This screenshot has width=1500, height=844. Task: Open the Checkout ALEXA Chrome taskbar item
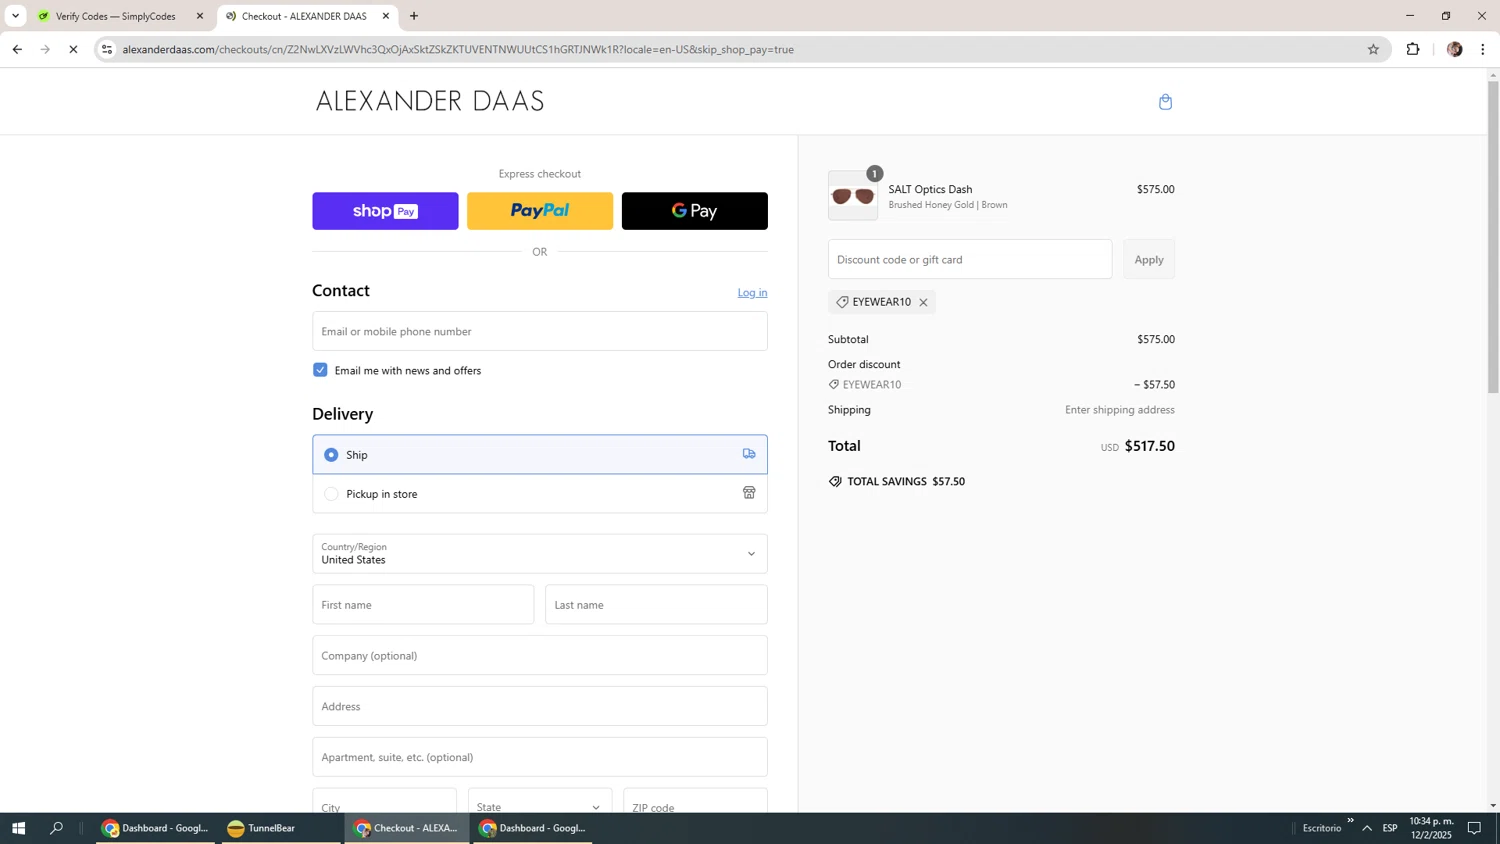point(407,828)
